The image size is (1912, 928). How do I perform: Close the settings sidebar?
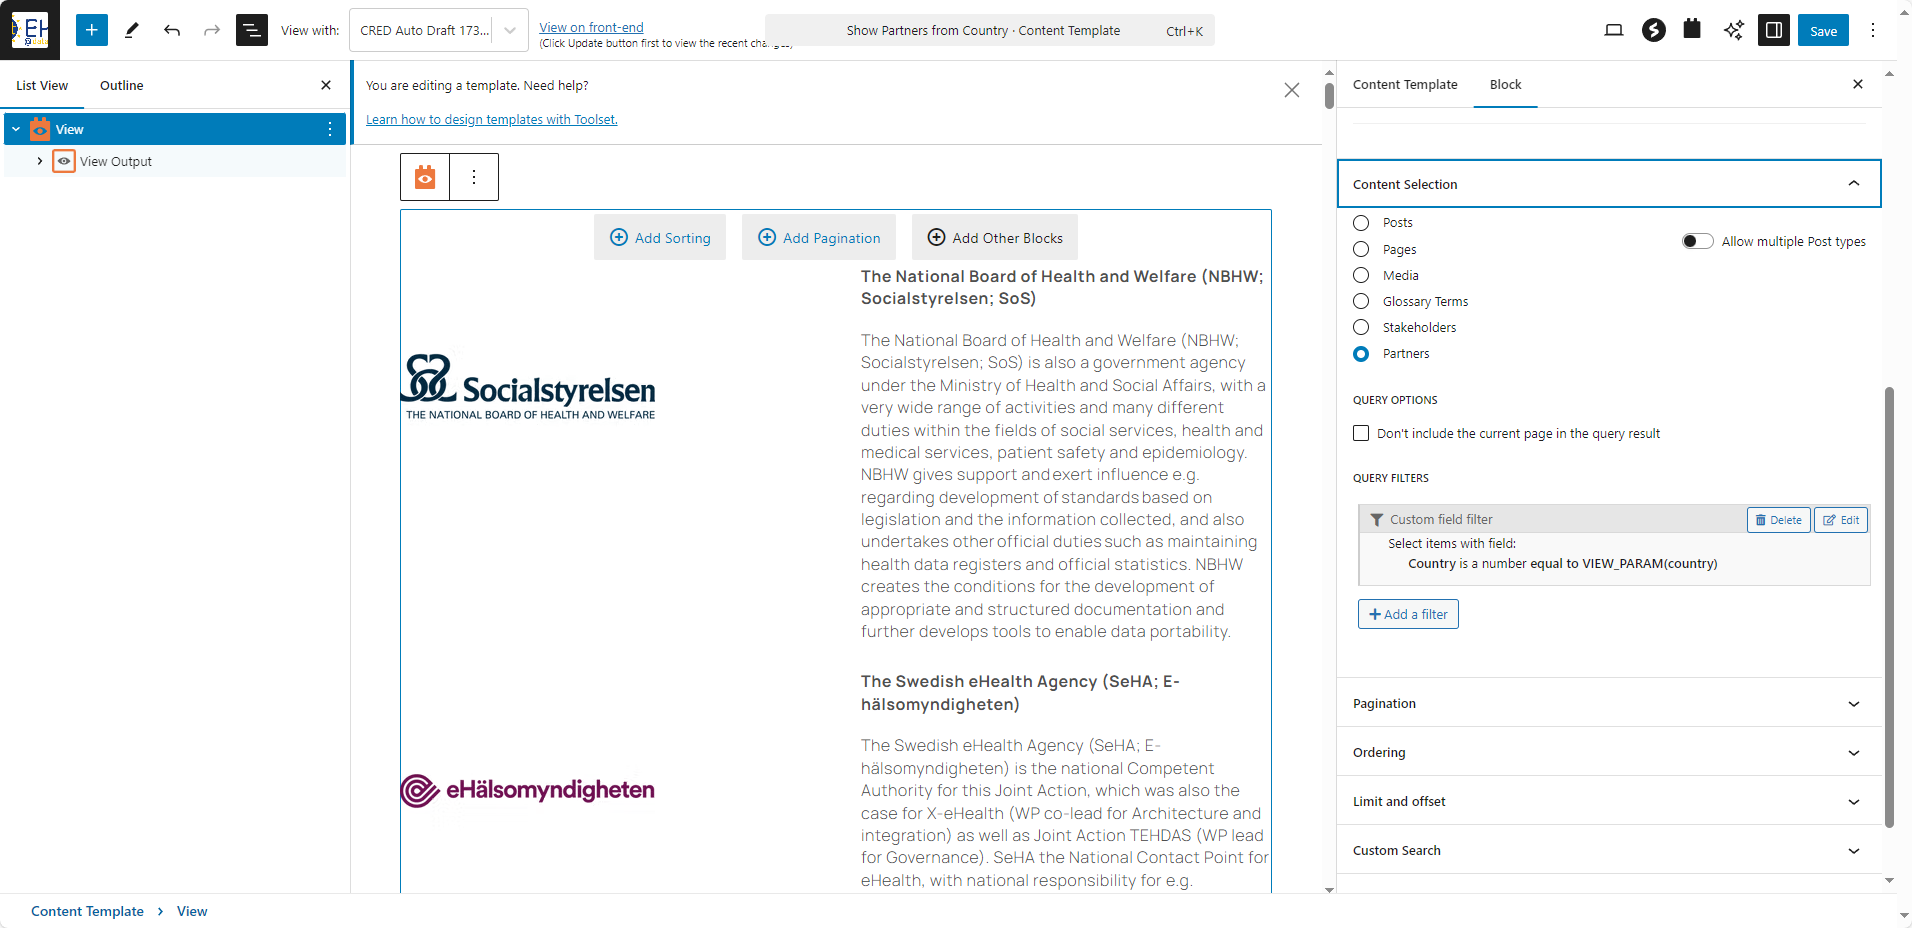point(1858,84)
